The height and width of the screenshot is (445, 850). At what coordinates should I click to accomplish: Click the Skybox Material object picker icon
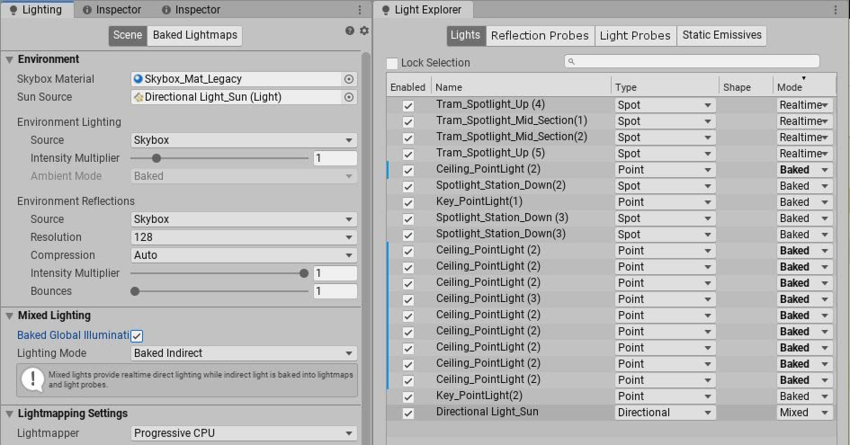click(349, 79)
